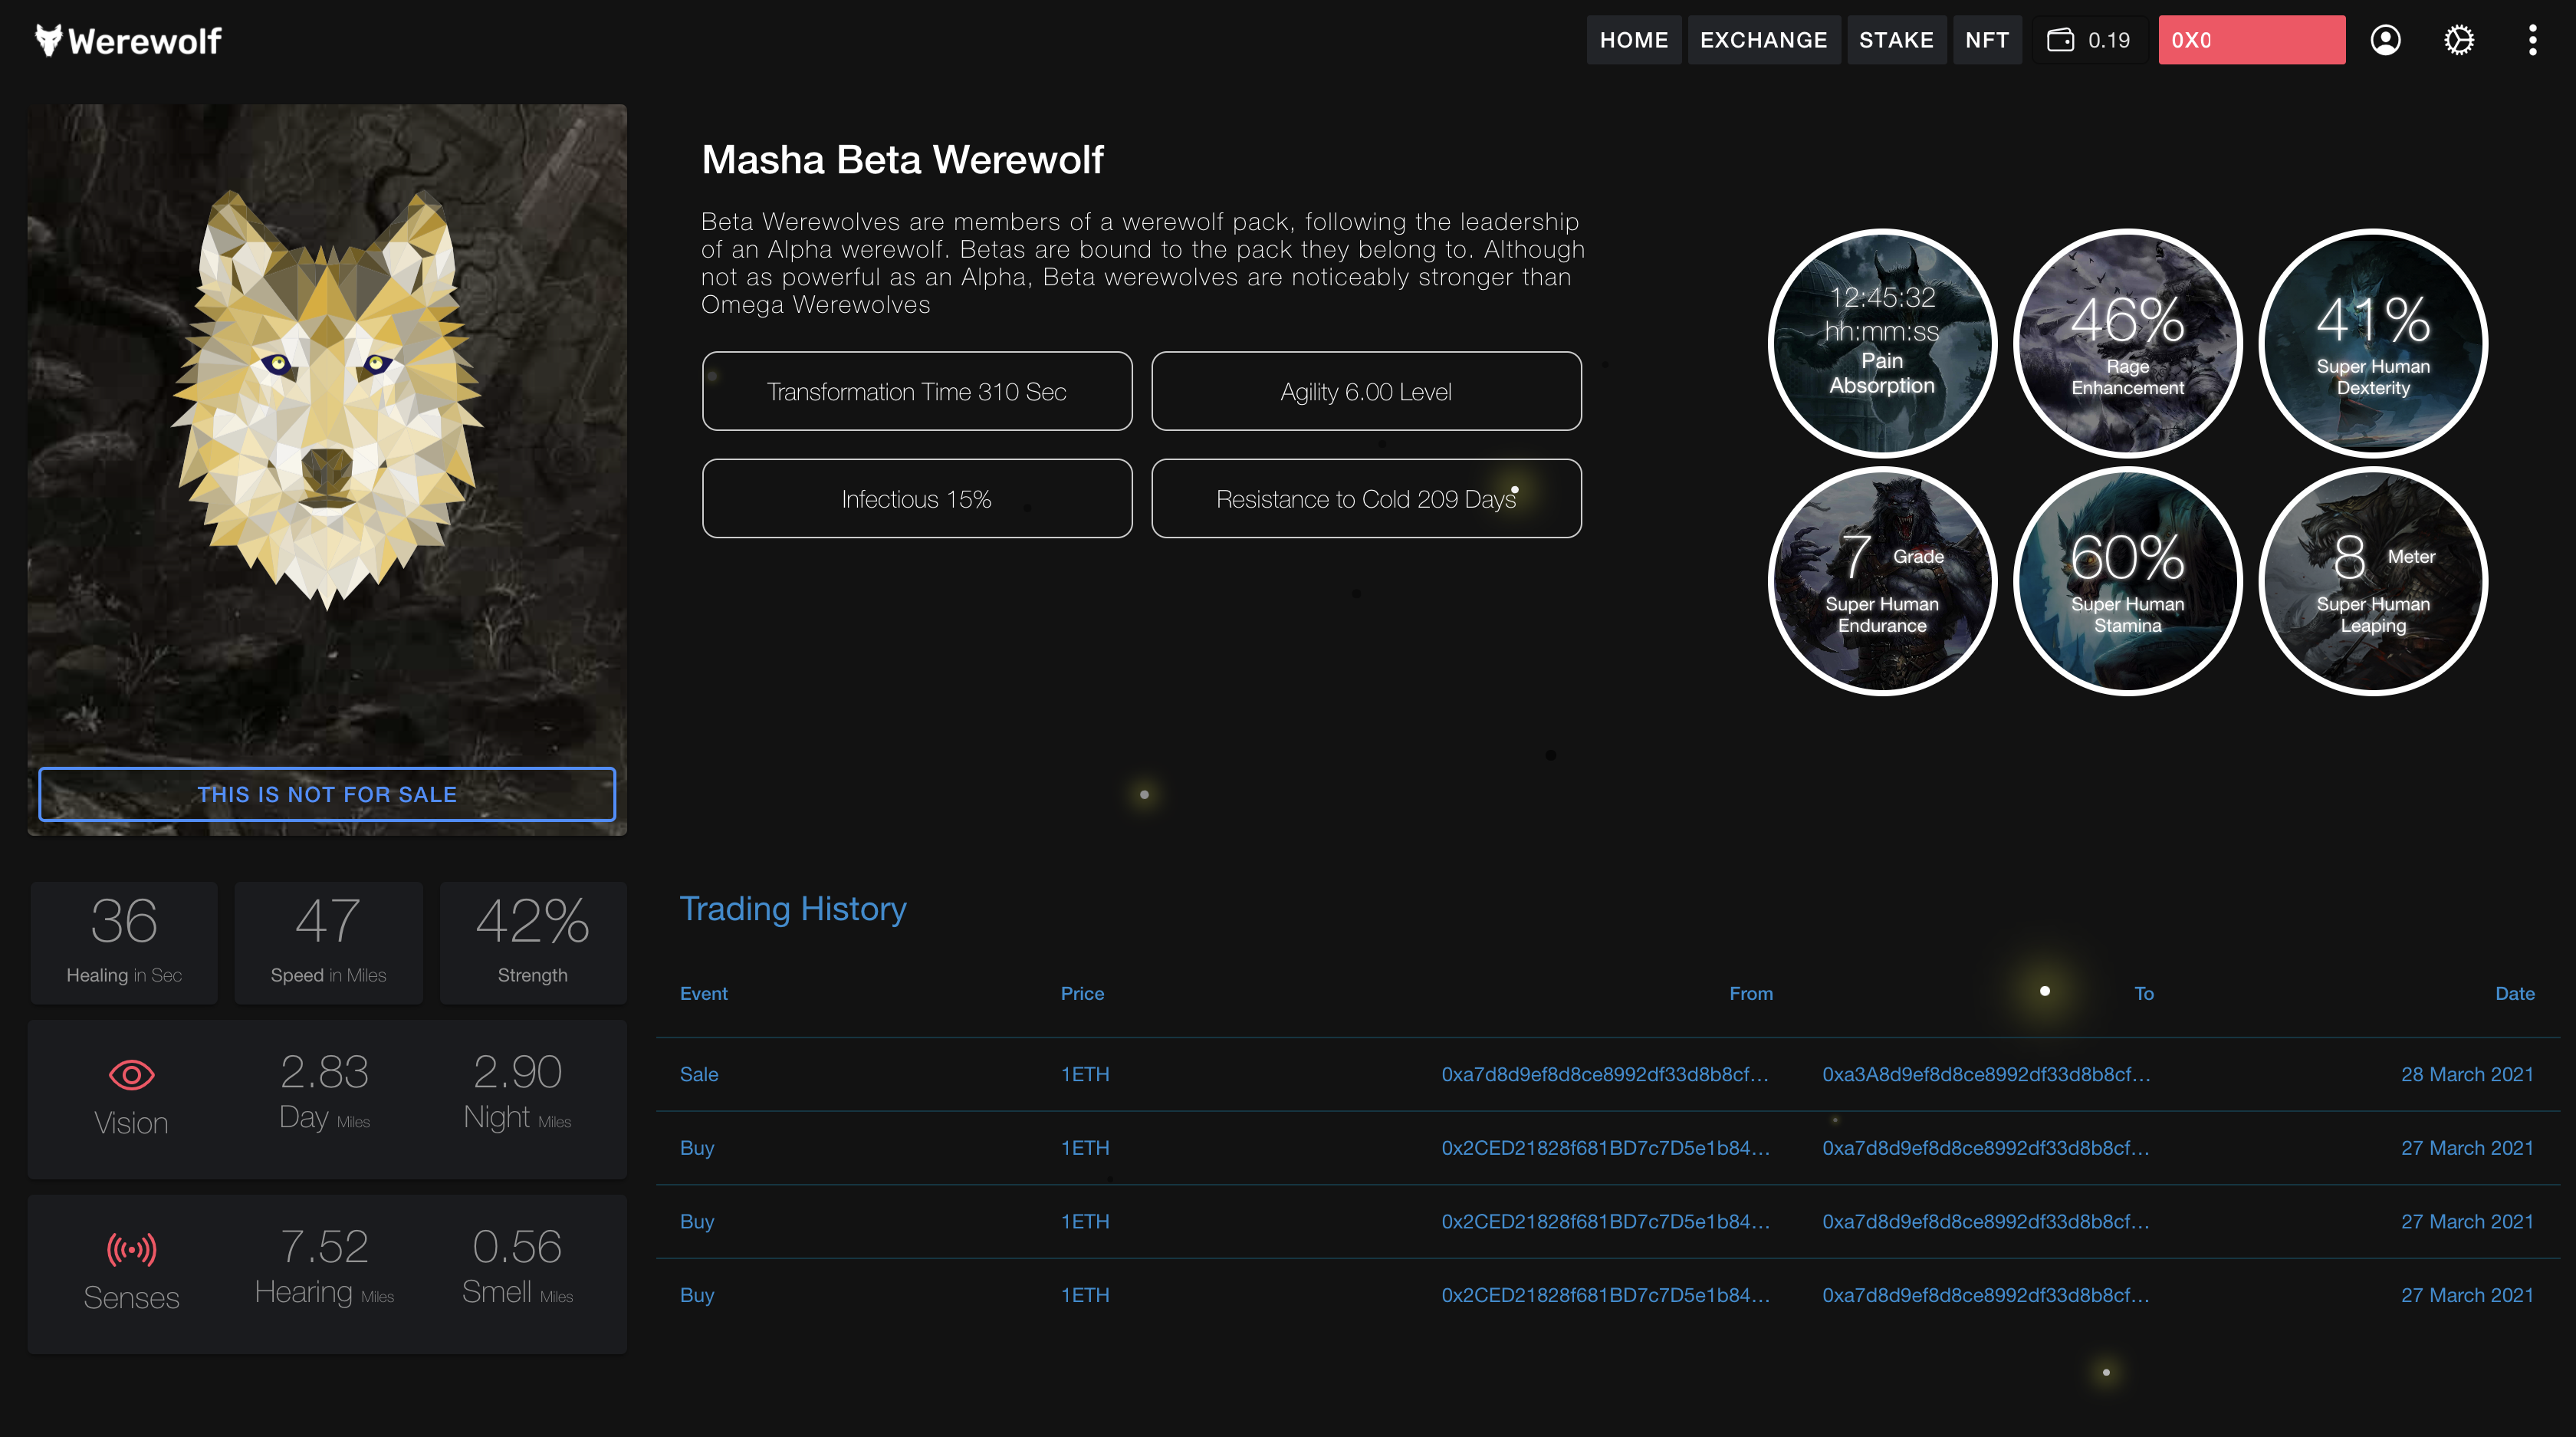Switch to the HOME tab
The image size is (2576, 1437).
tap(1634, 40)
